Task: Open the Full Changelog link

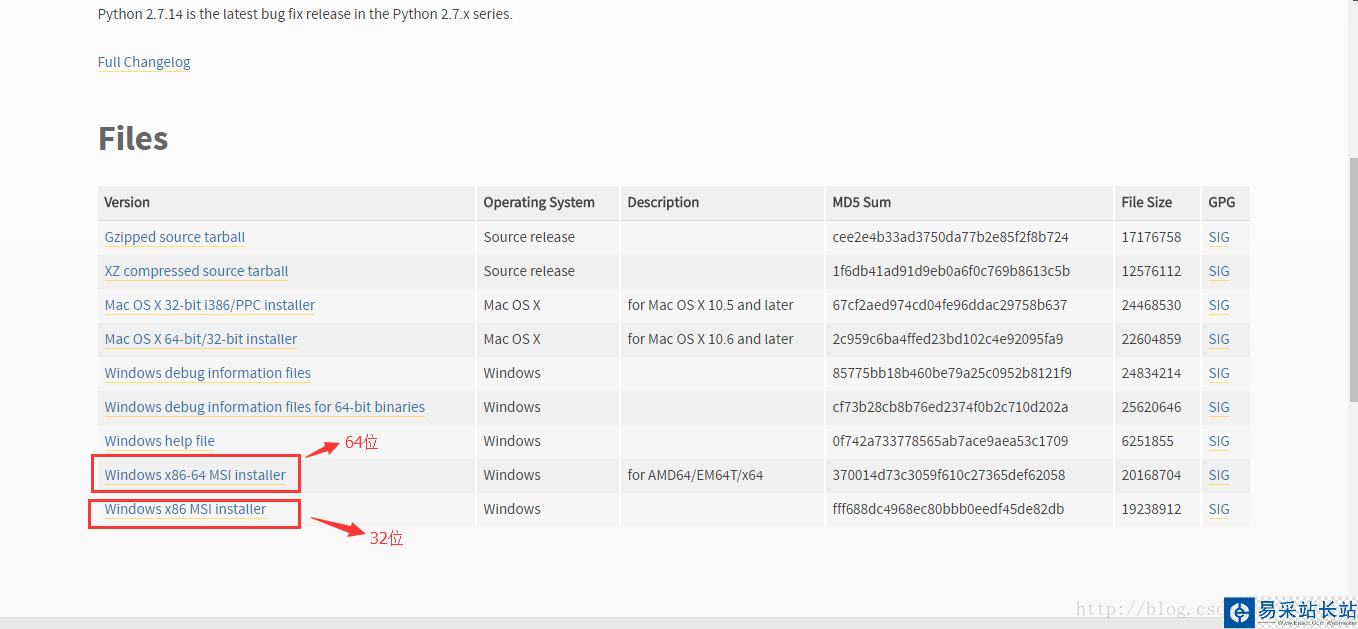Action: click(144, 62)
